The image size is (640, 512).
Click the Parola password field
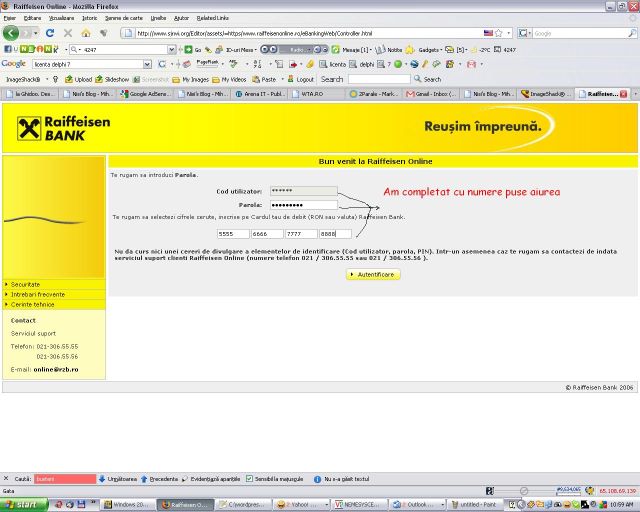304,205
